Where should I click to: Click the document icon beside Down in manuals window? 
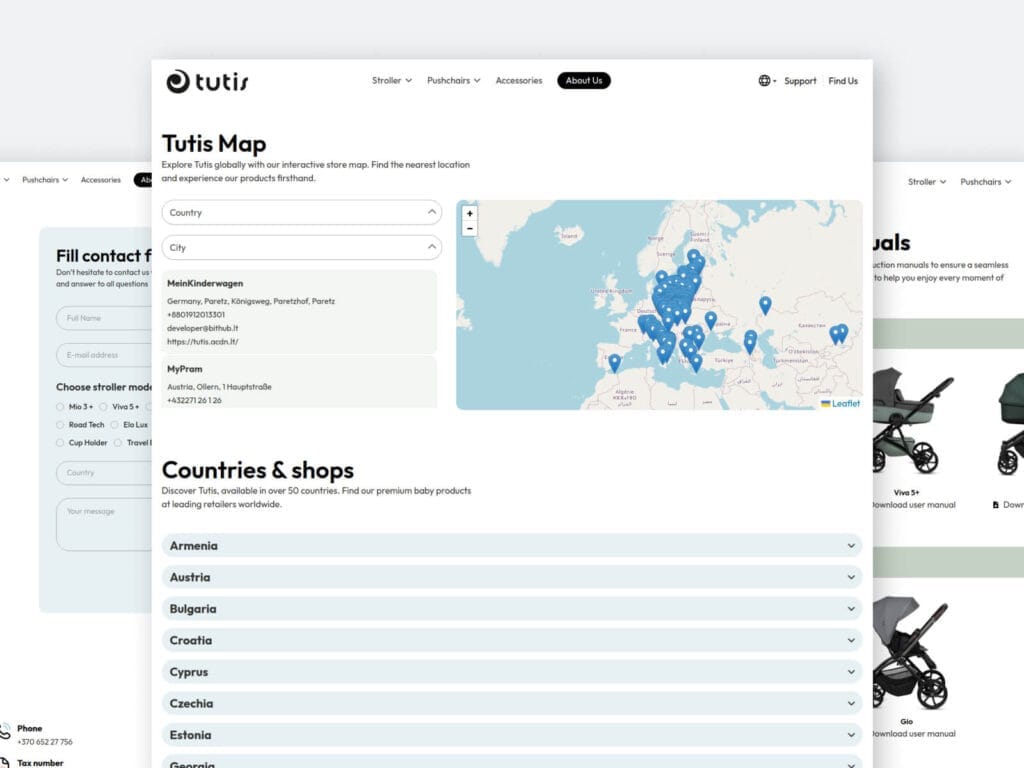point(996,505)
